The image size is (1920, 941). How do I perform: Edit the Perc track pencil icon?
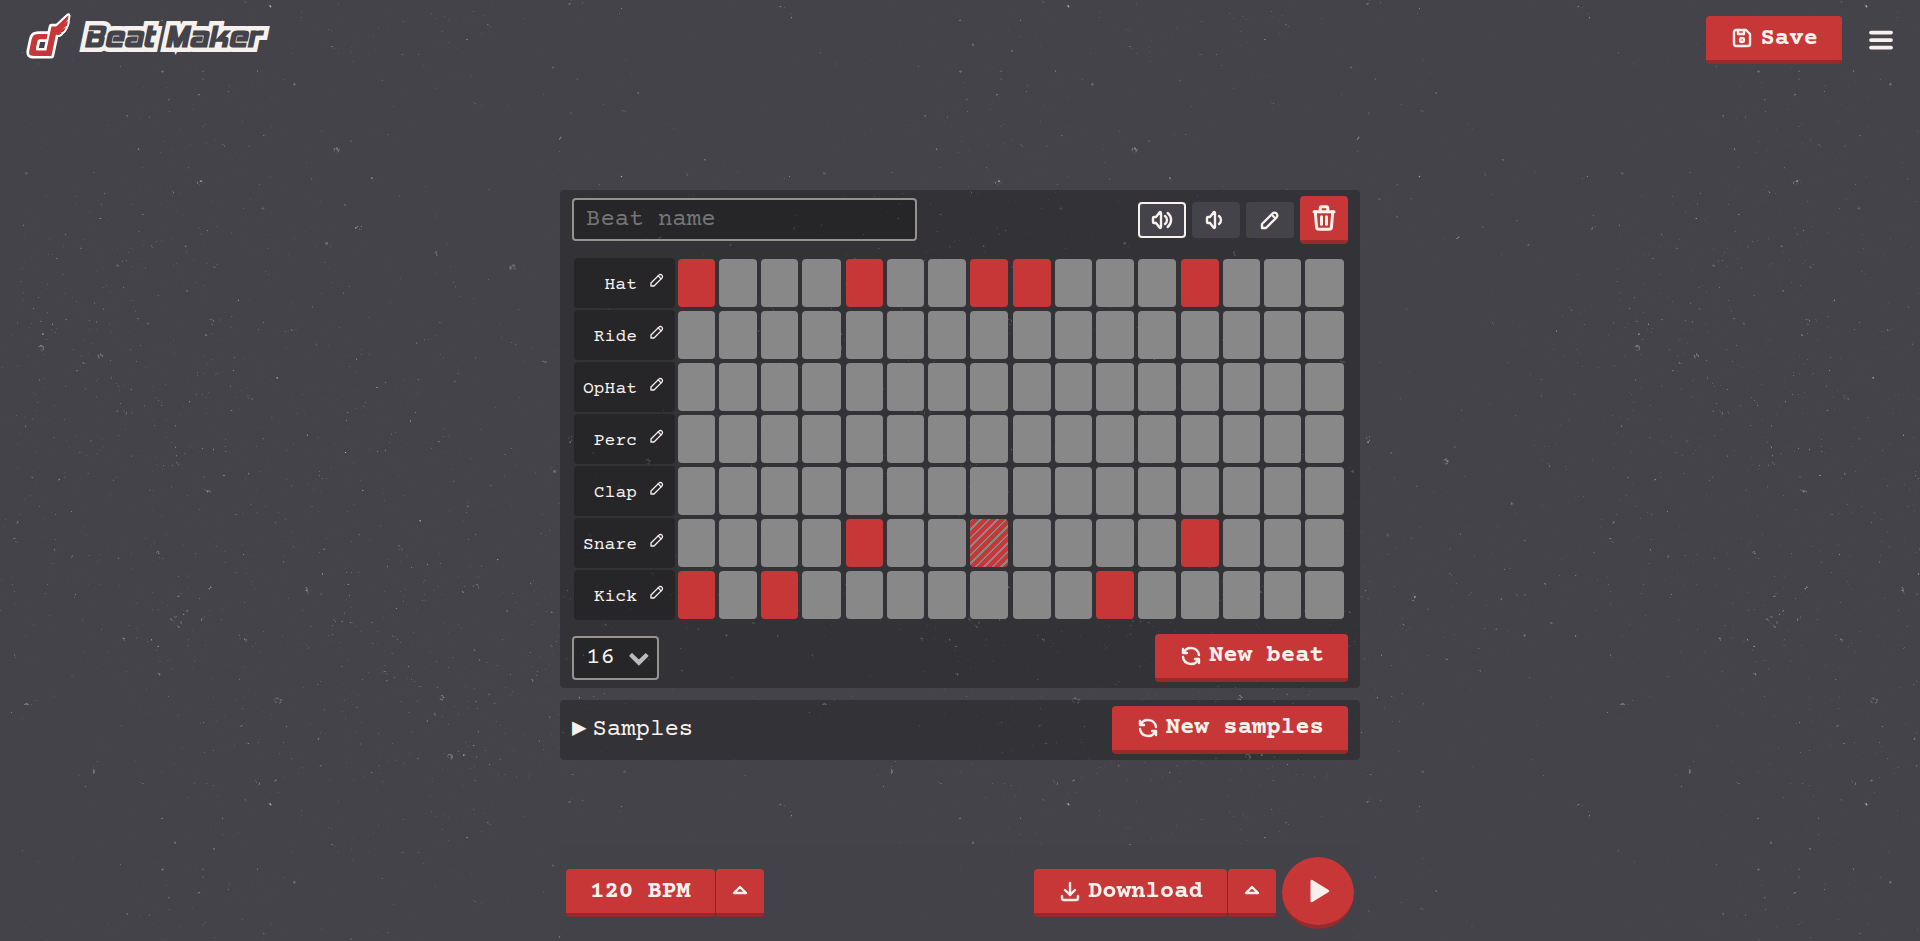(x=656, y=437)
